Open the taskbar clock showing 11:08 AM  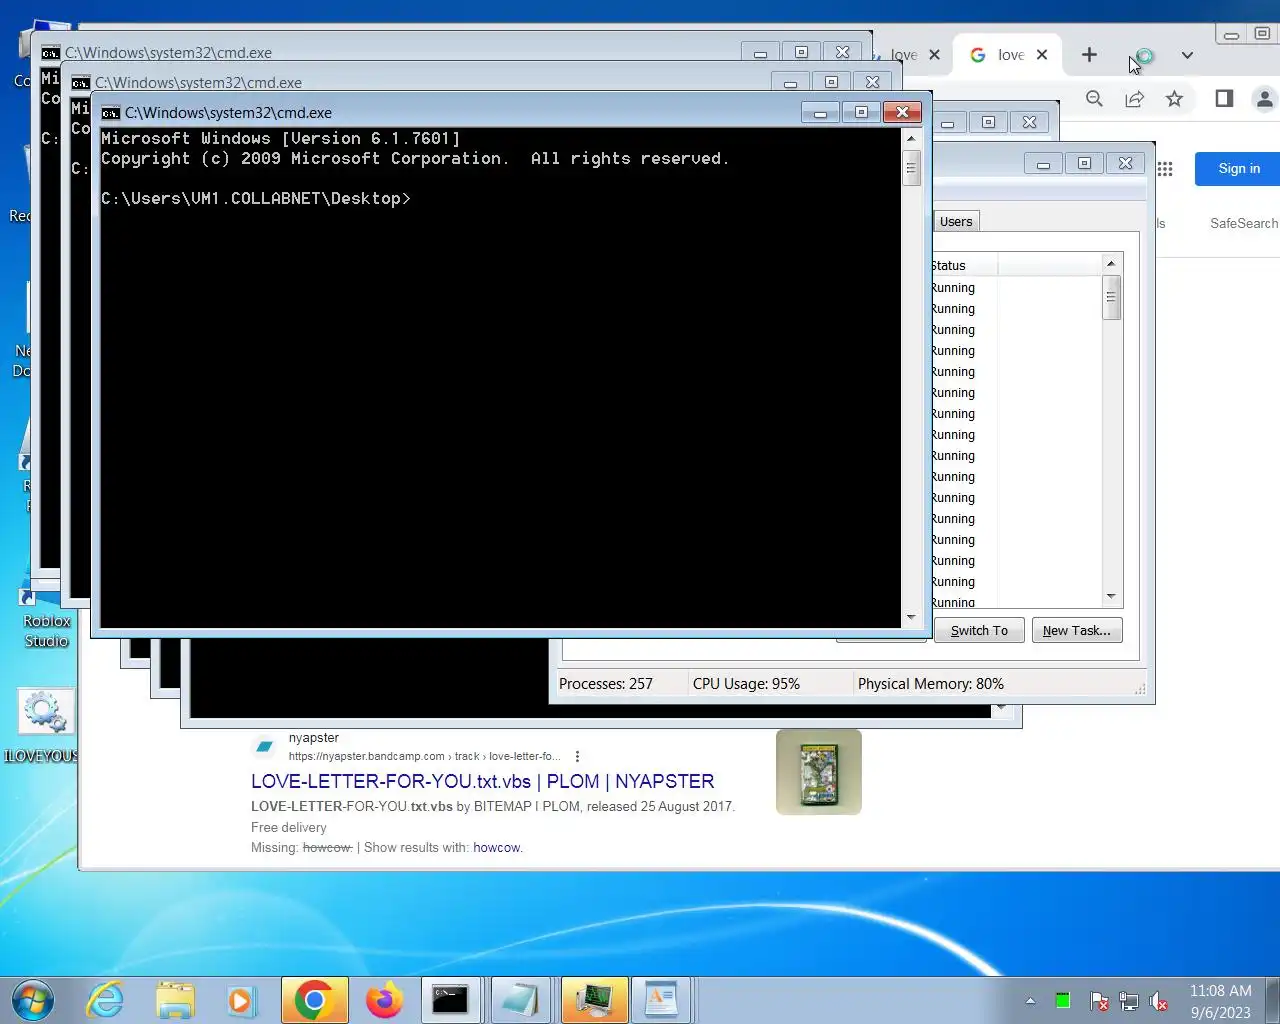coord(1220,1001)
